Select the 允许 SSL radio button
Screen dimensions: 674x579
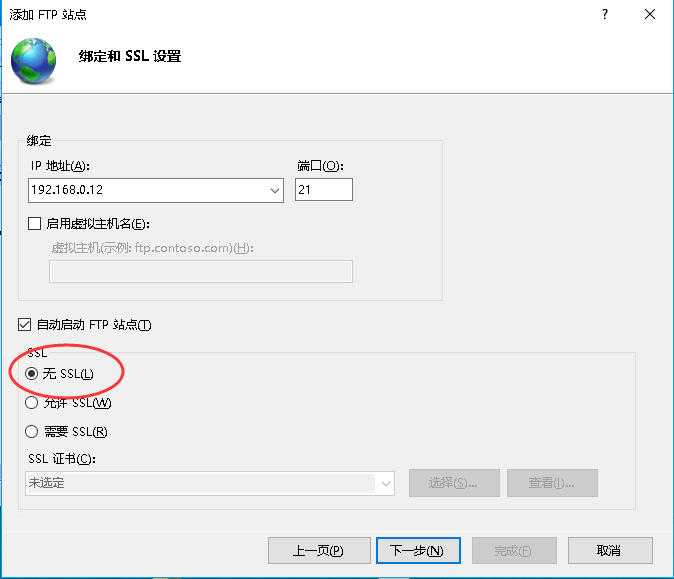pyautogui.click(x=31, y=403)
